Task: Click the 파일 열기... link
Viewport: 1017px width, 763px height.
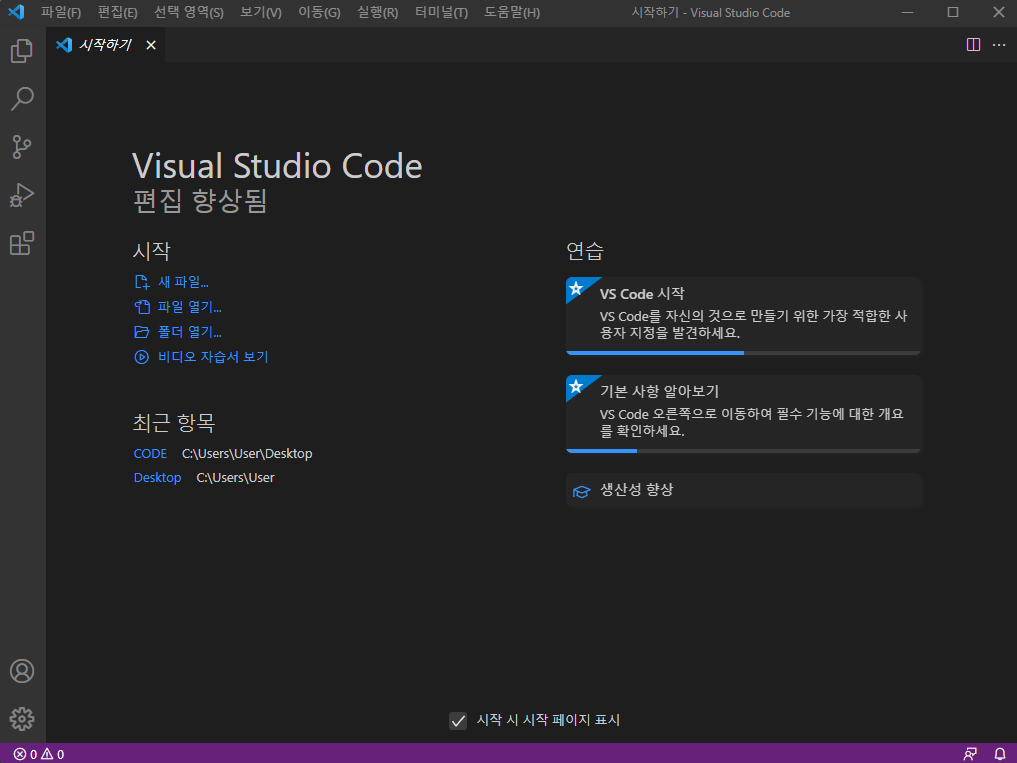Action: [x=189, y=307]
